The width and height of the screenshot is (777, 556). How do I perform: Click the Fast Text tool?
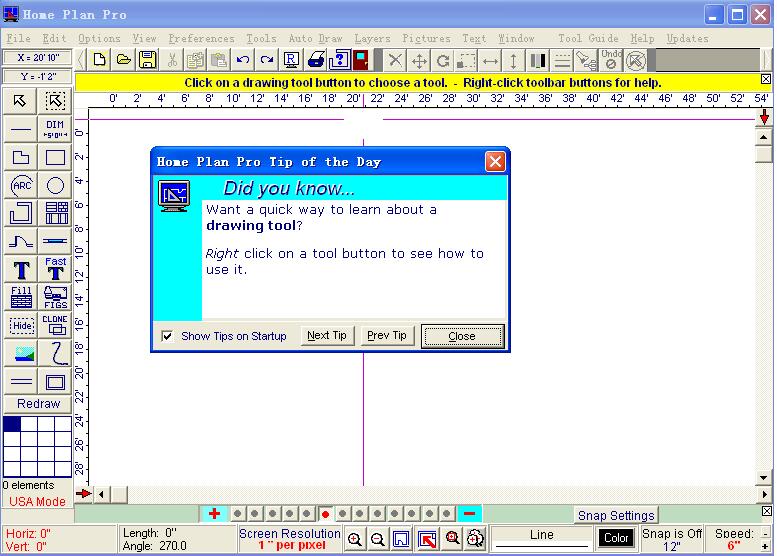[x=55, y=269]
